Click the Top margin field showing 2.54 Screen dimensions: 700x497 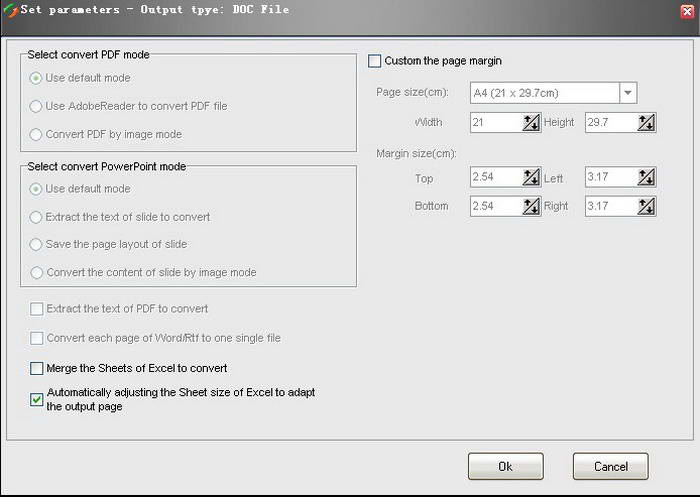(496, 177)
